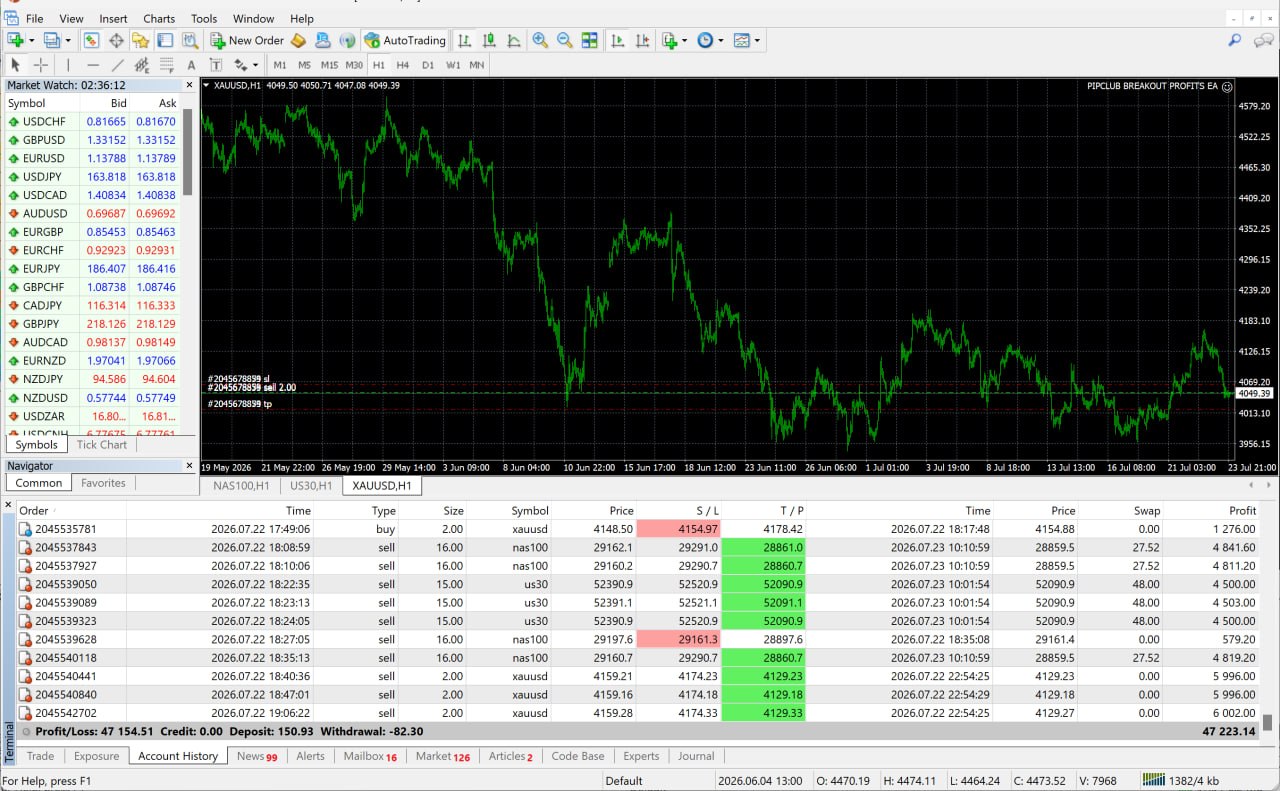Close the Navigator panel
1280x791 pixels.
(189, 465)
